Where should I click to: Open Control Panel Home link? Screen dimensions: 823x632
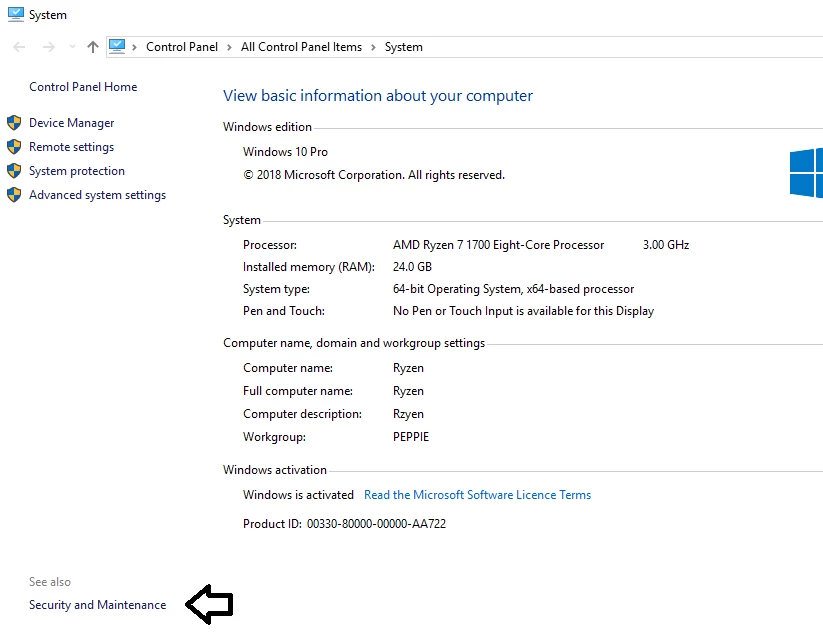(x=83, y=87)
